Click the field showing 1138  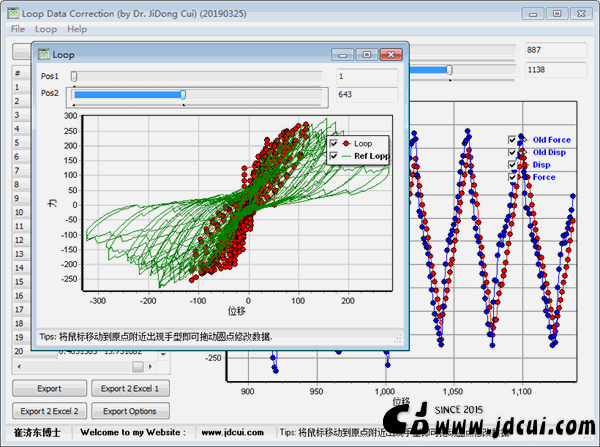click(x=555, y=70)
